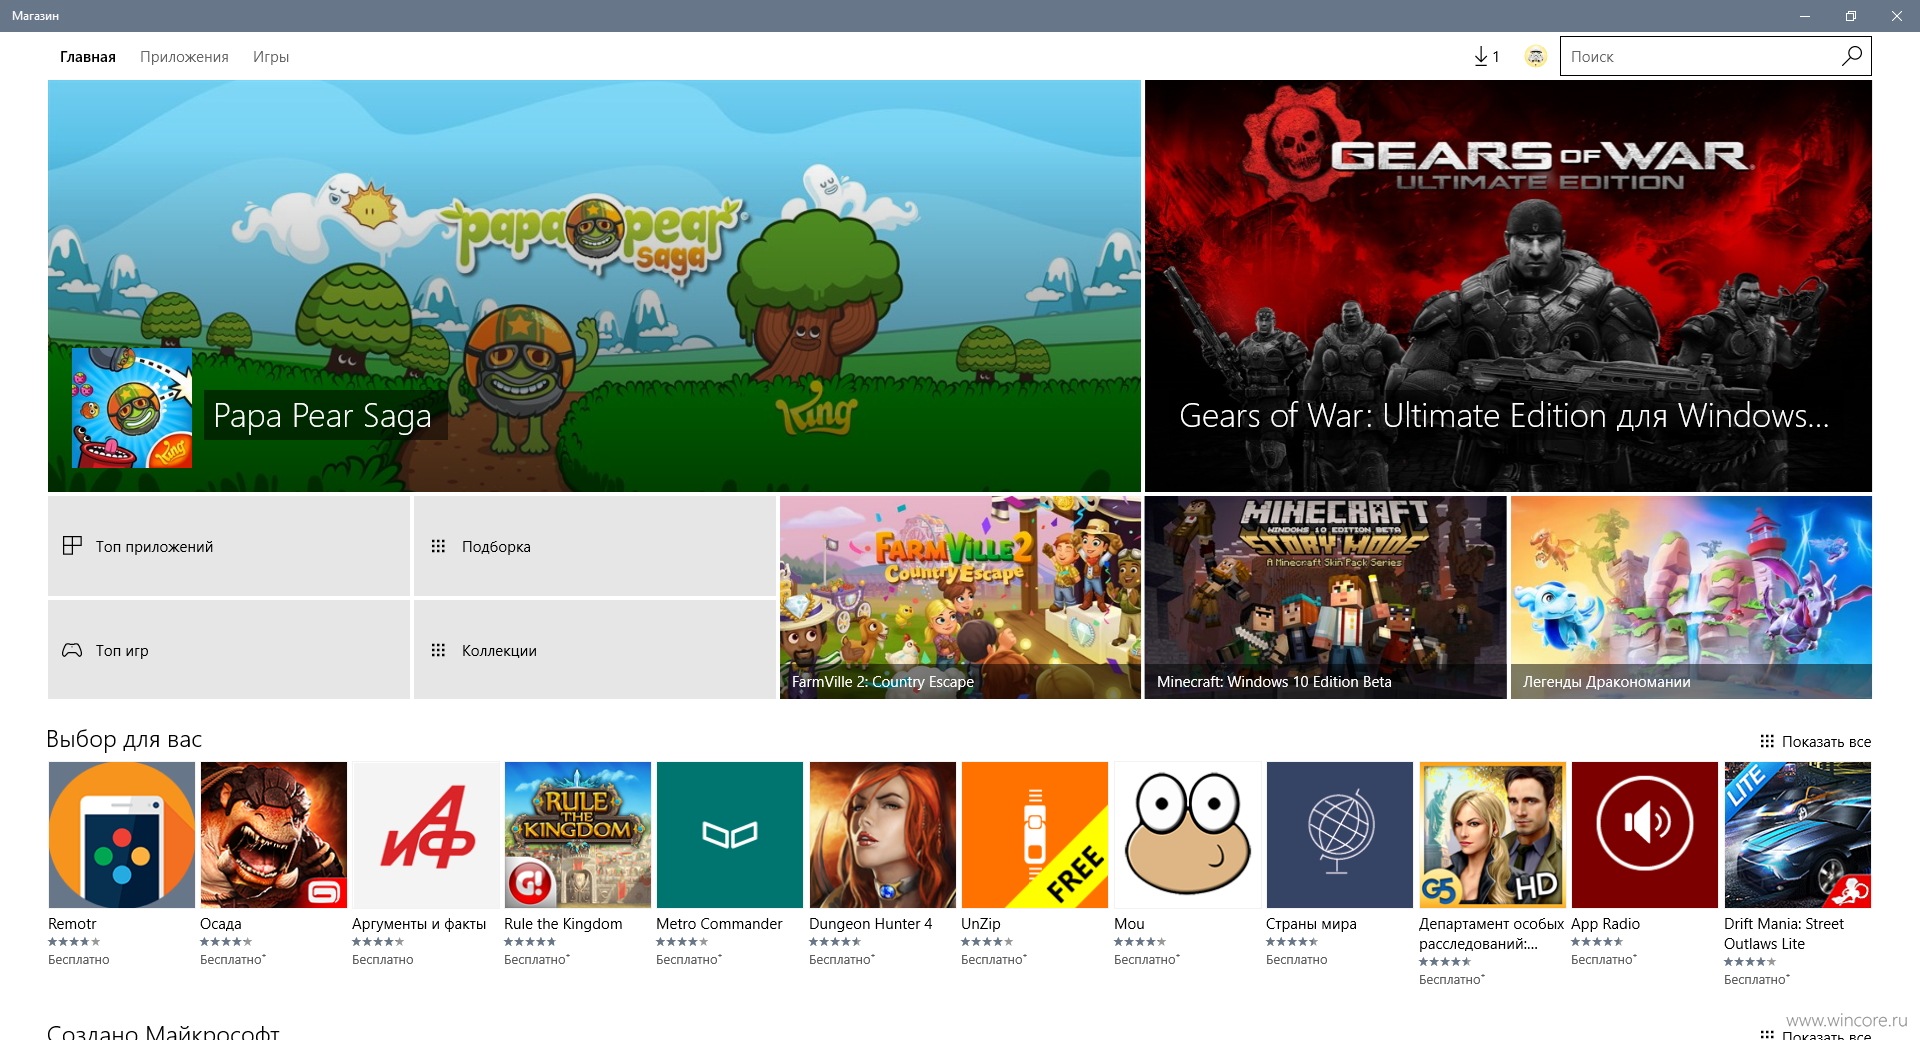Open the Топ приложений tile
This screenshot has width=1920, height=1040.
[x=229, y=546]
